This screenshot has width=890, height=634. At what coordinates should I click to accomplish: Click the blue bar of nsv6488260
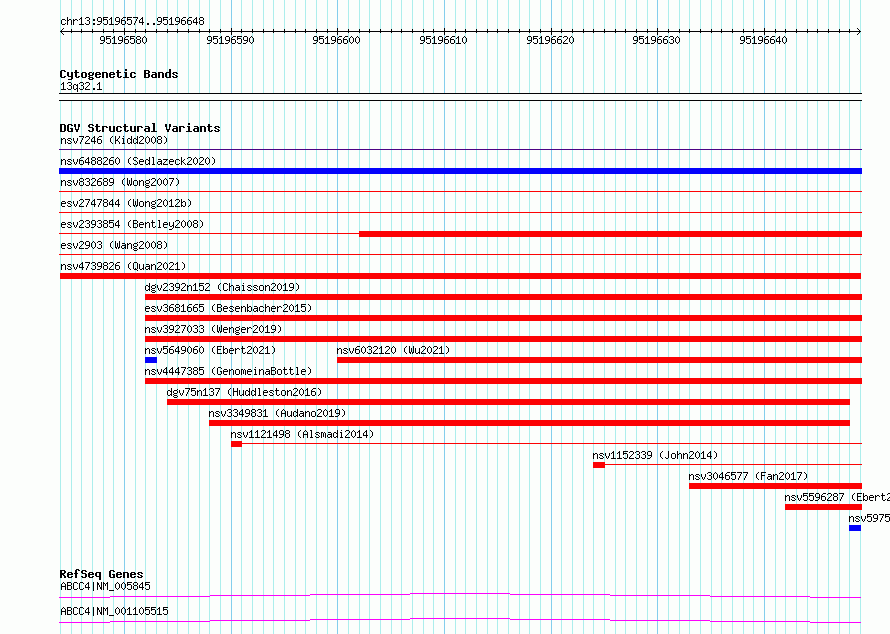(x=460, y=171)
